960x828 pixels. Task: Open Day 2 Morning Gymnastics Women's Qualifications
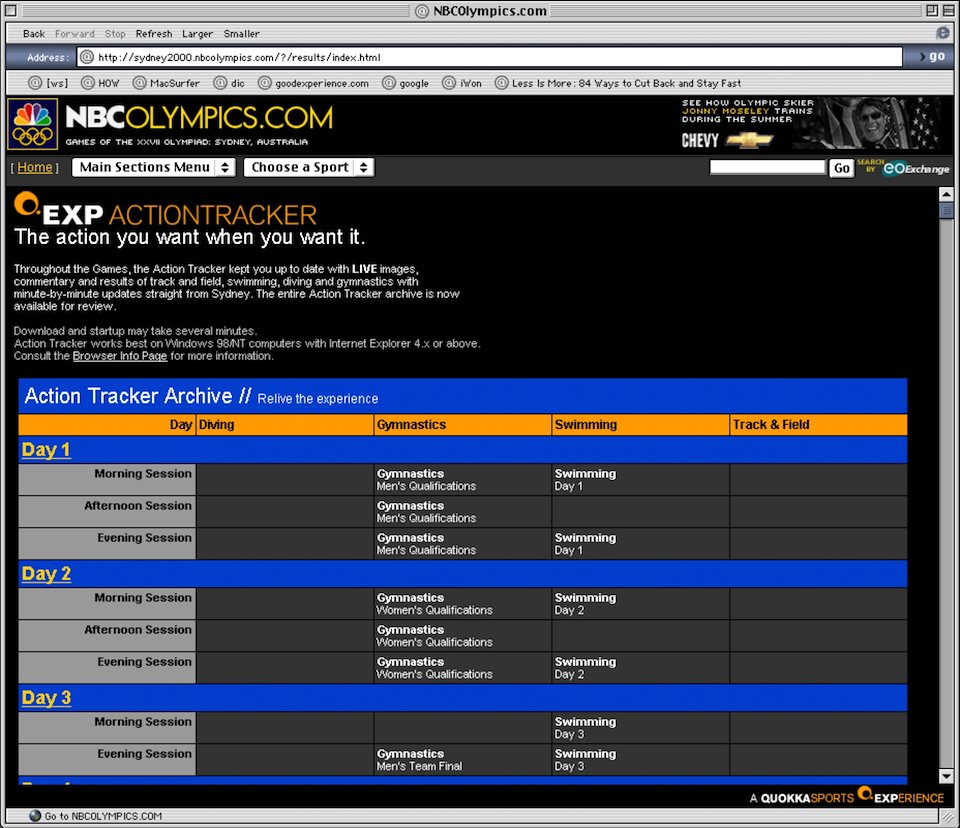[x=435, y=604]
